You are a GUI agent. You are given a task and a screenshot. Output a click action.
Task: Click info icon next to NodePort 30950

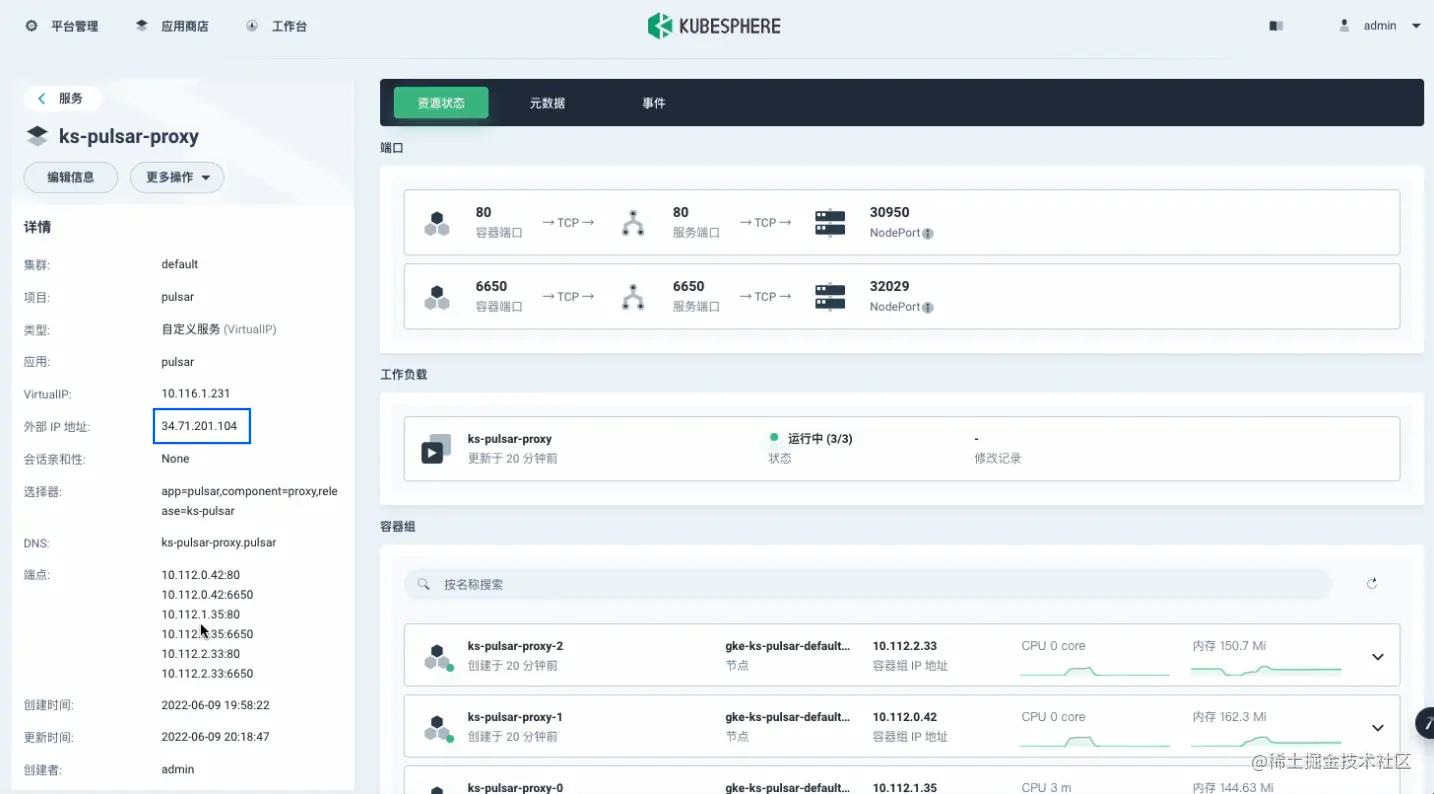(928, 234)
